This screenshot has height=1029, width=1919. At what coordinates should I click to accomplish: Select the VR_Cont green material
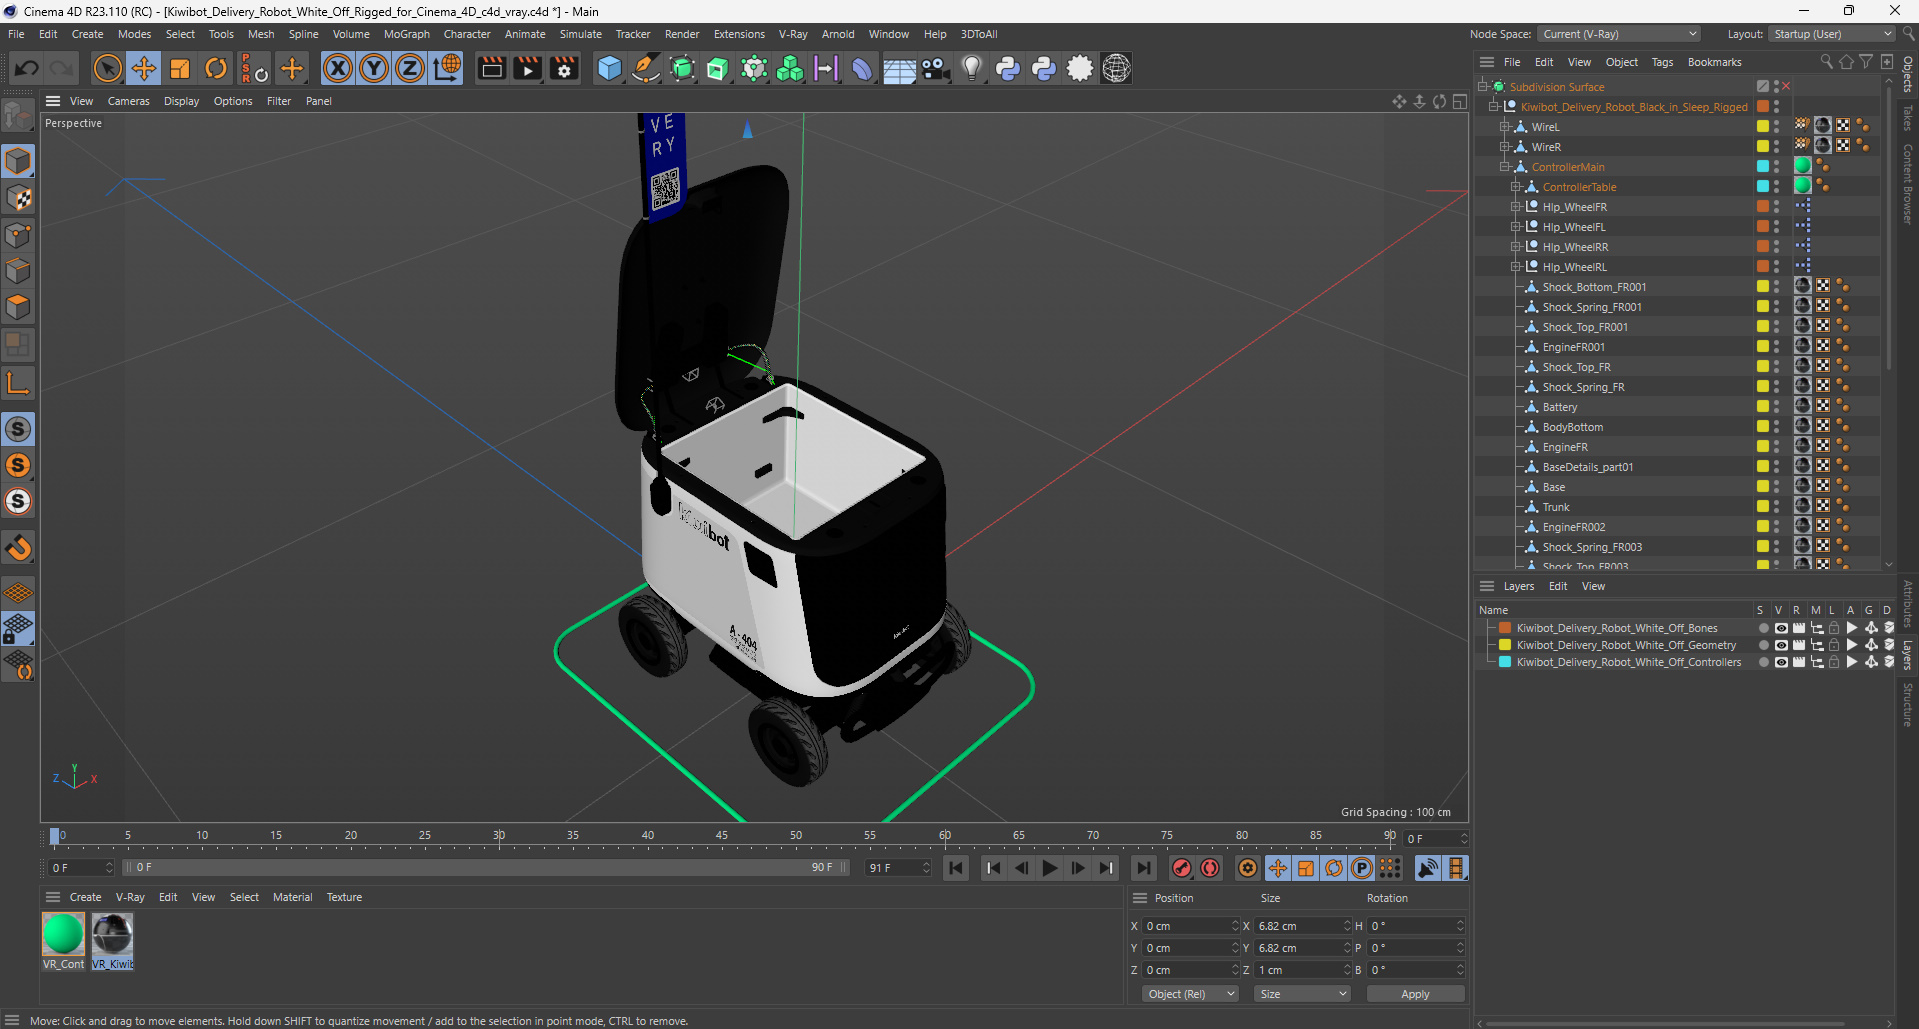(63, 934)
